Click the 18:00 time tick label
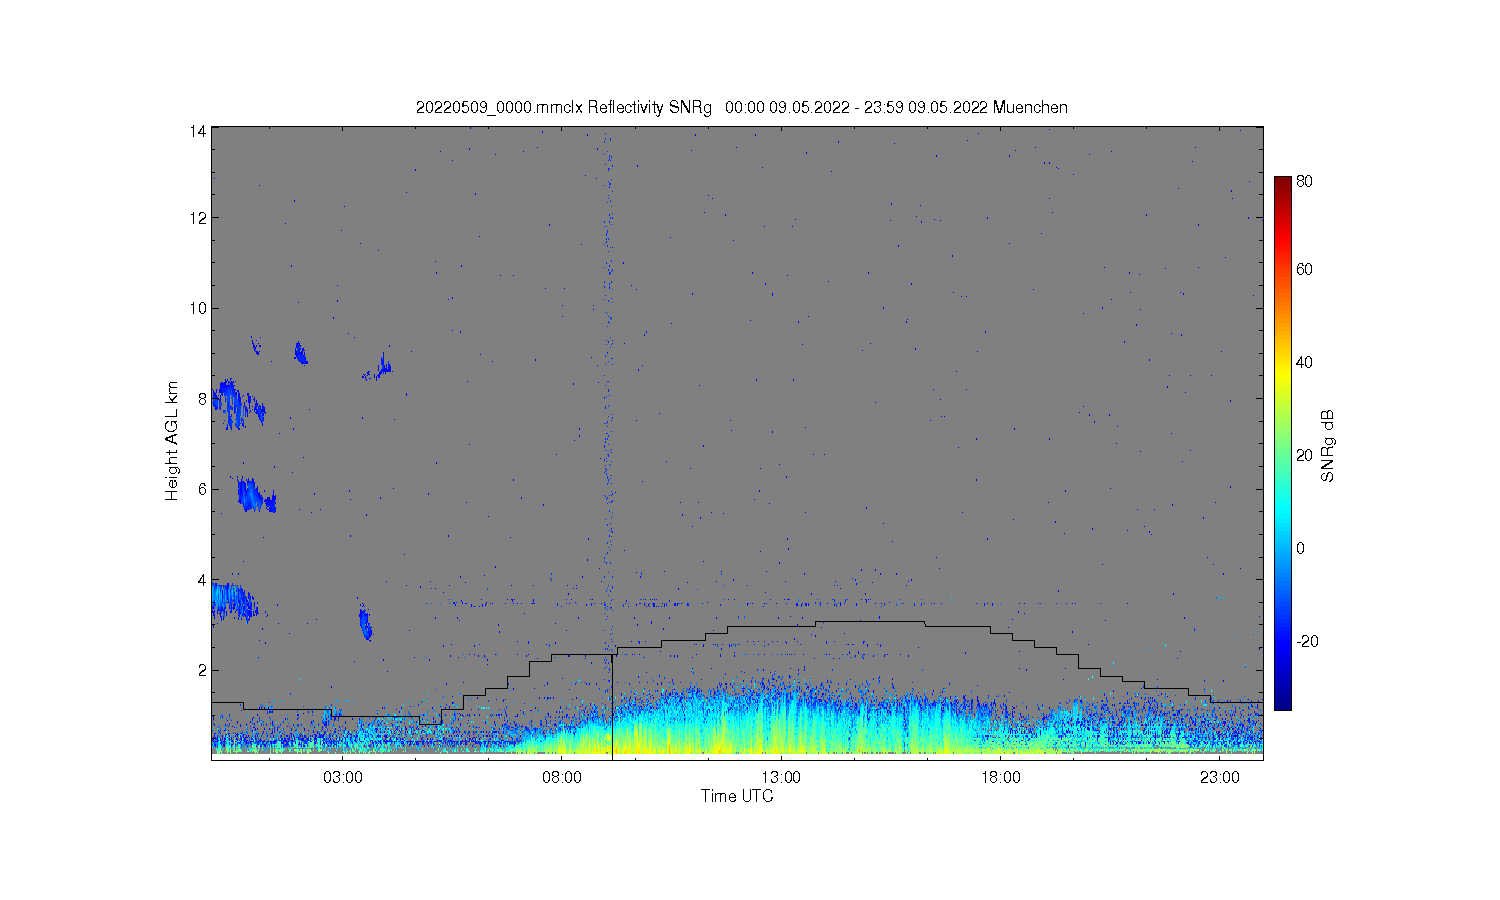 [x=1000, y=778]
